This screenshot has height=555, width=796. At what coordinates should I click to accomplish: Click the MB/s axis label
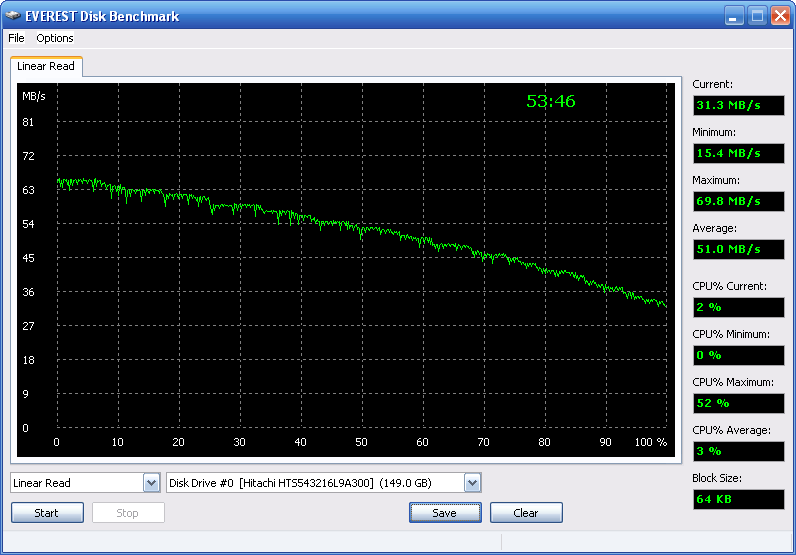pos(34,96)
